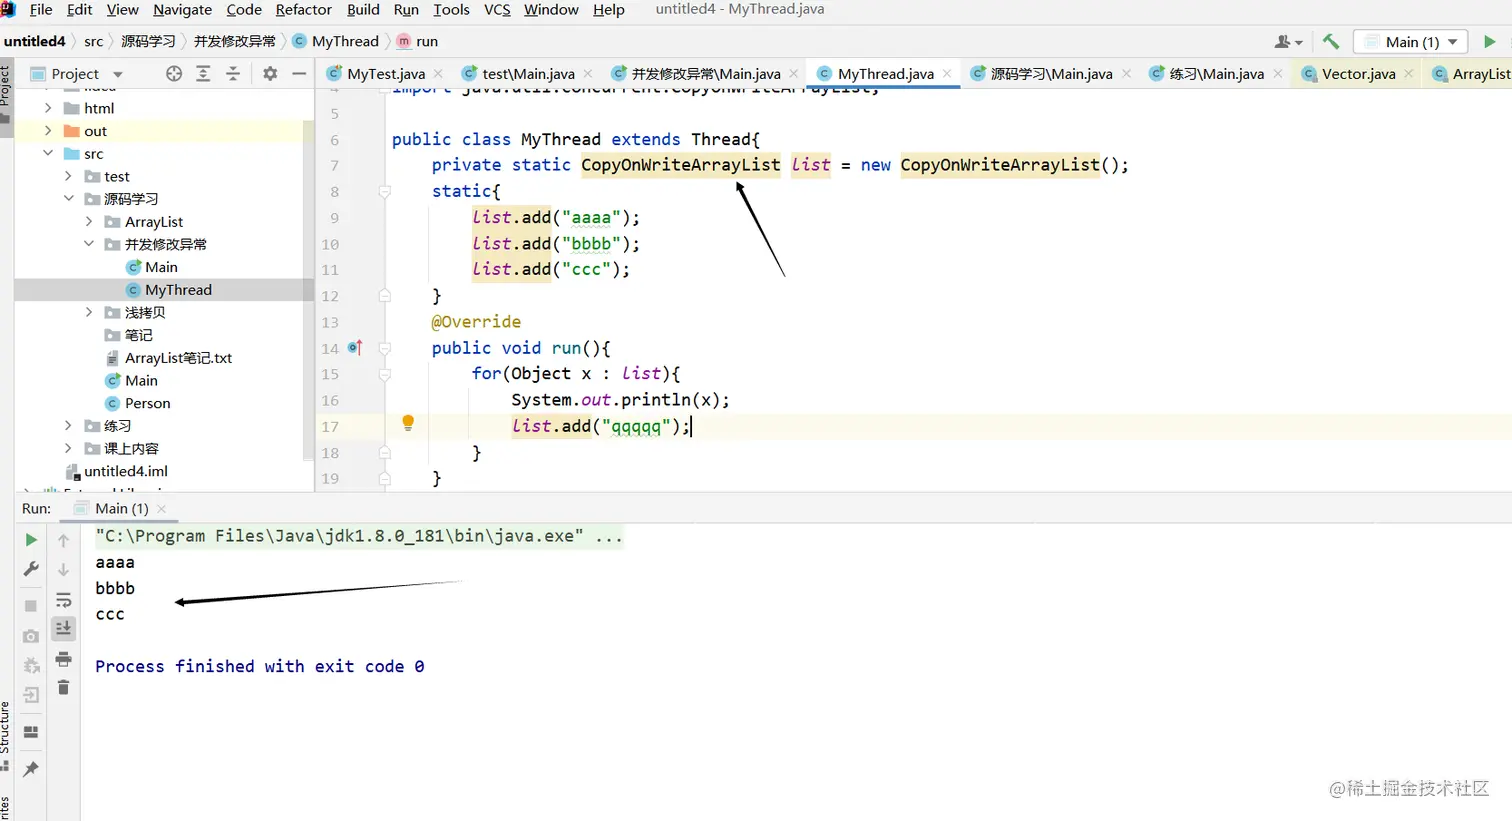The height and width of the screenshot is (821, 1512).
Task: Open the VCS menu
Action: pos(497,9)
